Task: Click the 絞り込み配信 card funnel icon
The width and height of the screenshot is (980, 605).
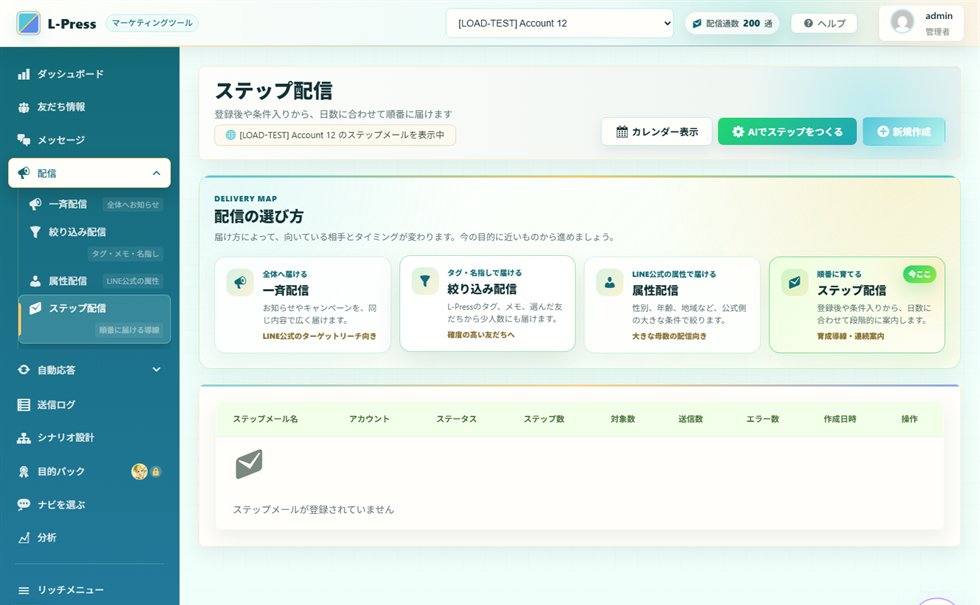Action: point(425,281)
